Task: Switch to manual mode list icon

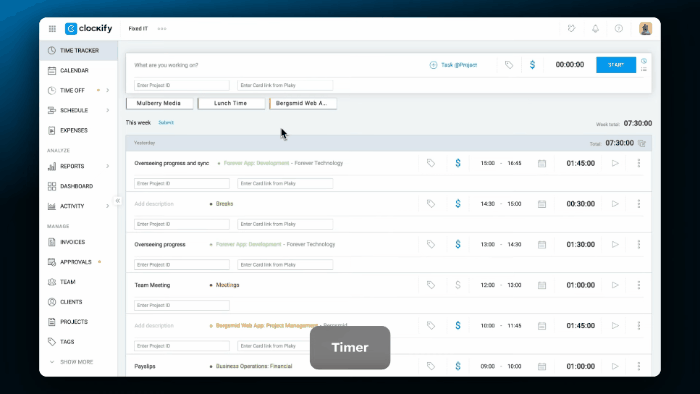Action: click(644, 69)
